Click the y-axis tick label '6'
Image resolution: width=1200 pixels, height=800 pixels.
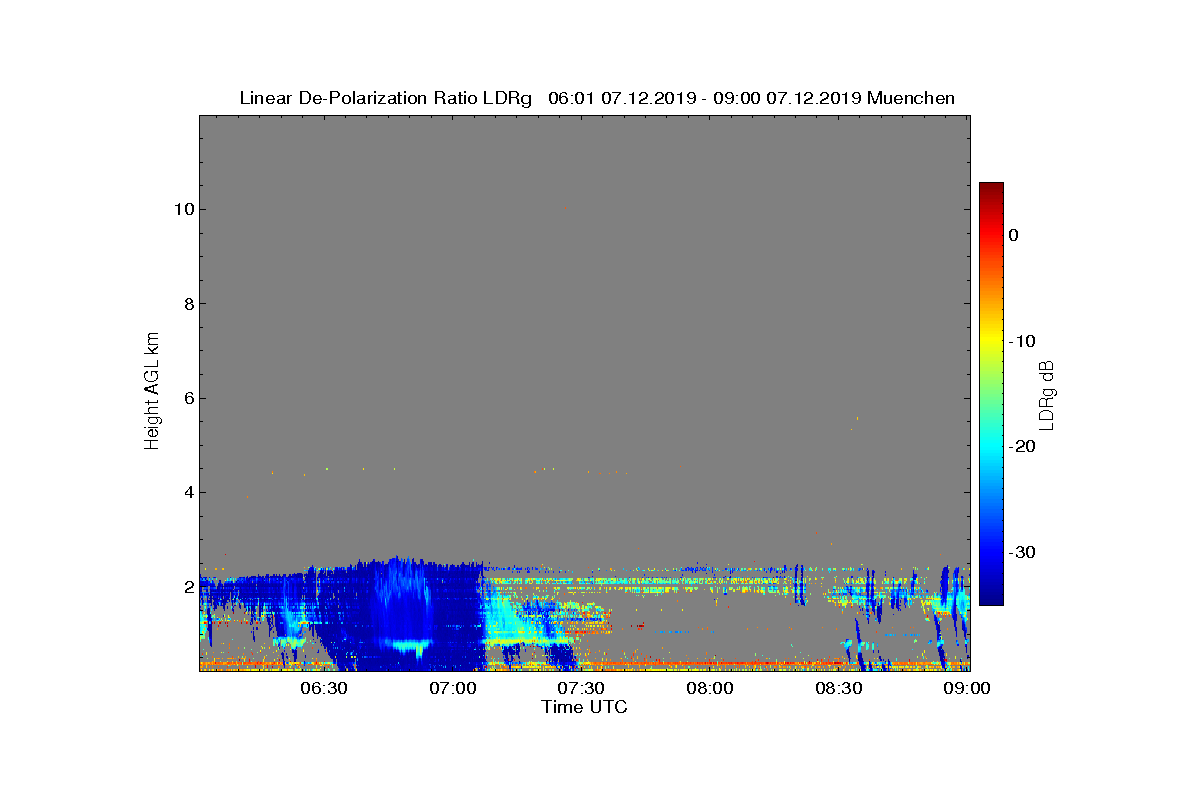point(187,398)
